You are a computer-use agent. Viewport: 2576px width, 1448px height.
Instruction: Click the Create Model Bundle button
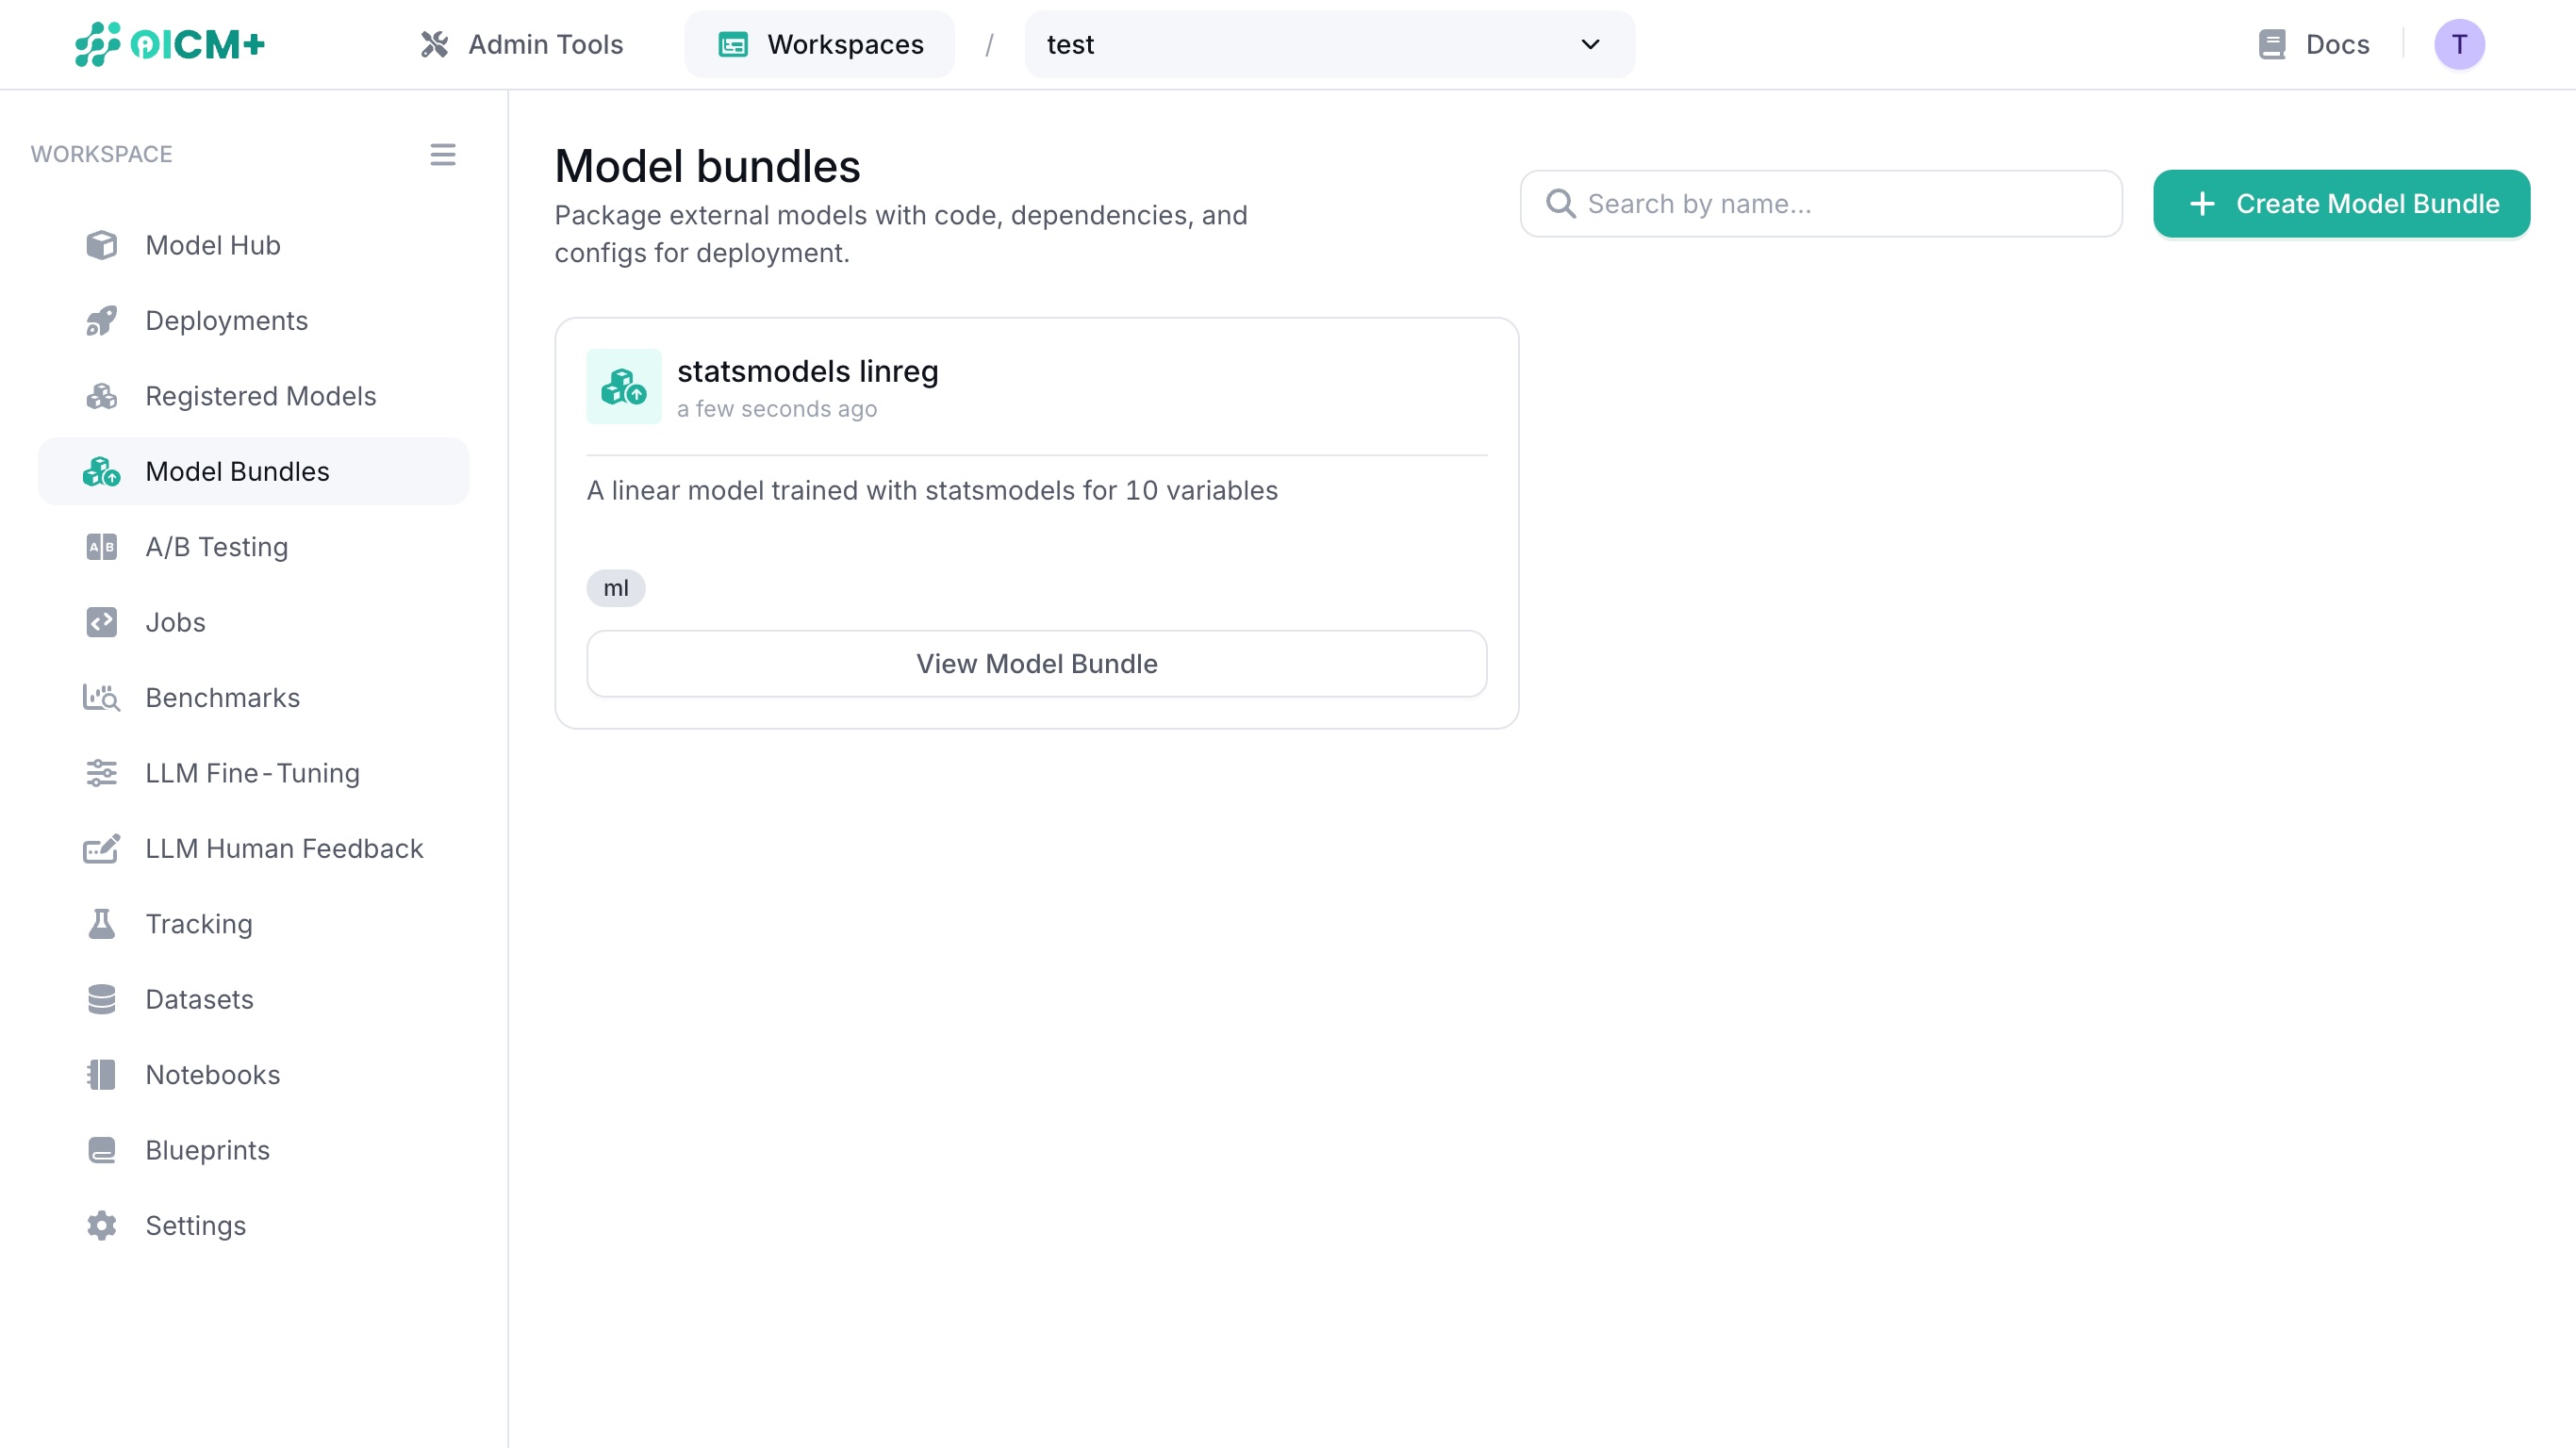(x=2341, y=203)
